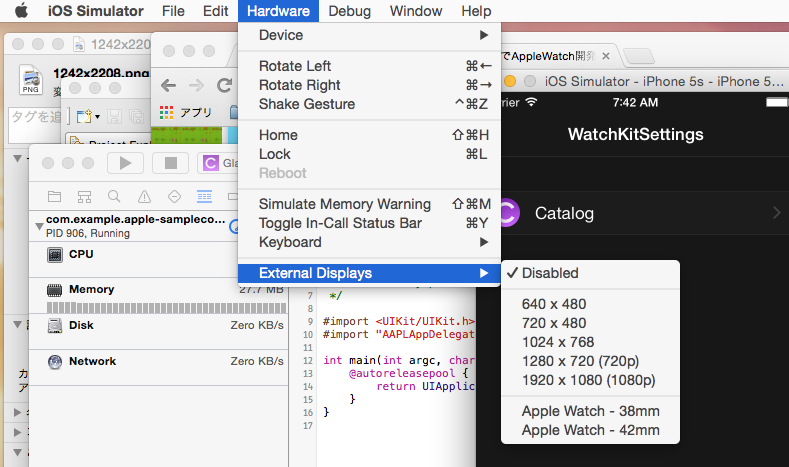Select 1280 x 720 (720p) display

[x=590, y=361]
